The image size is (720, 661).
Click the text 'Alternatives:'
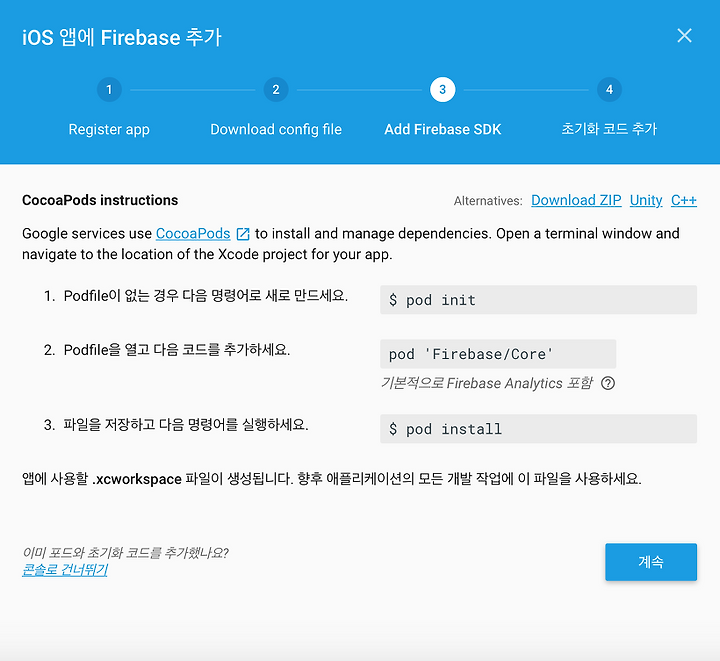coord(488,201)
